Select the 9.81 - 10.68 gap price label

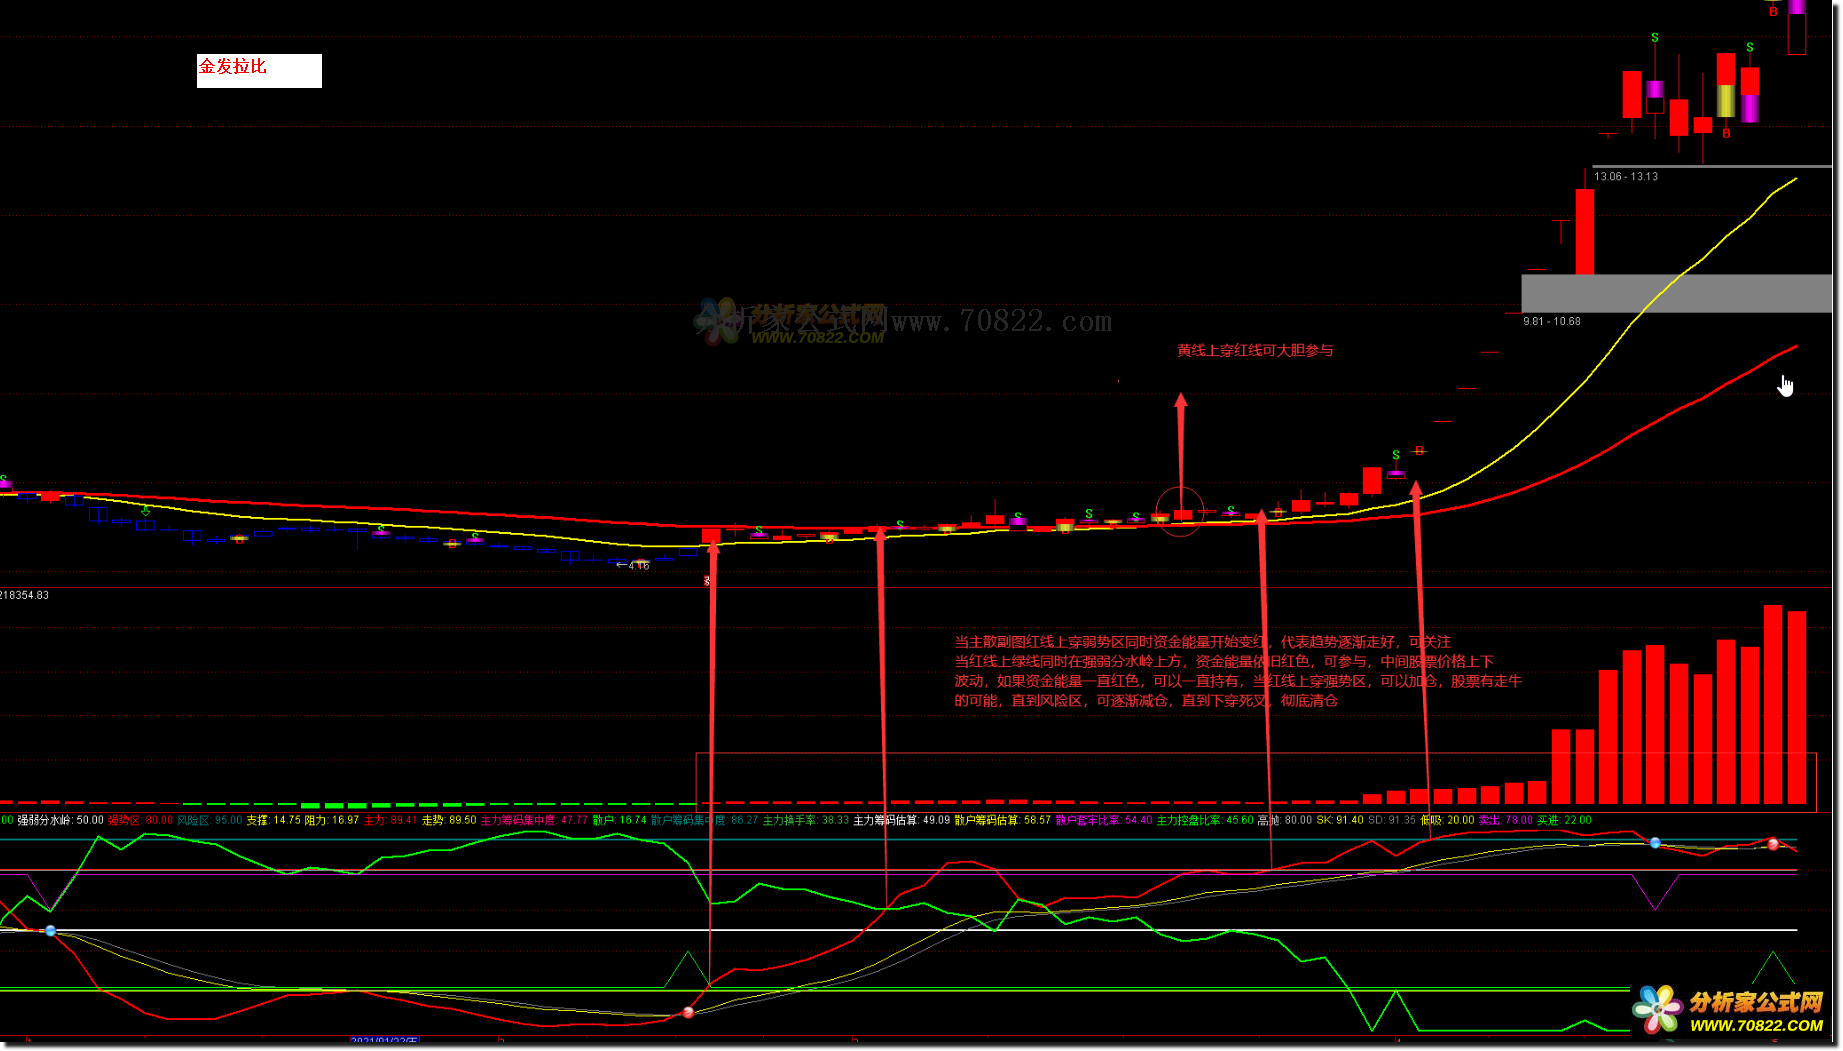pyautogui.click(x=1552, y=322)
